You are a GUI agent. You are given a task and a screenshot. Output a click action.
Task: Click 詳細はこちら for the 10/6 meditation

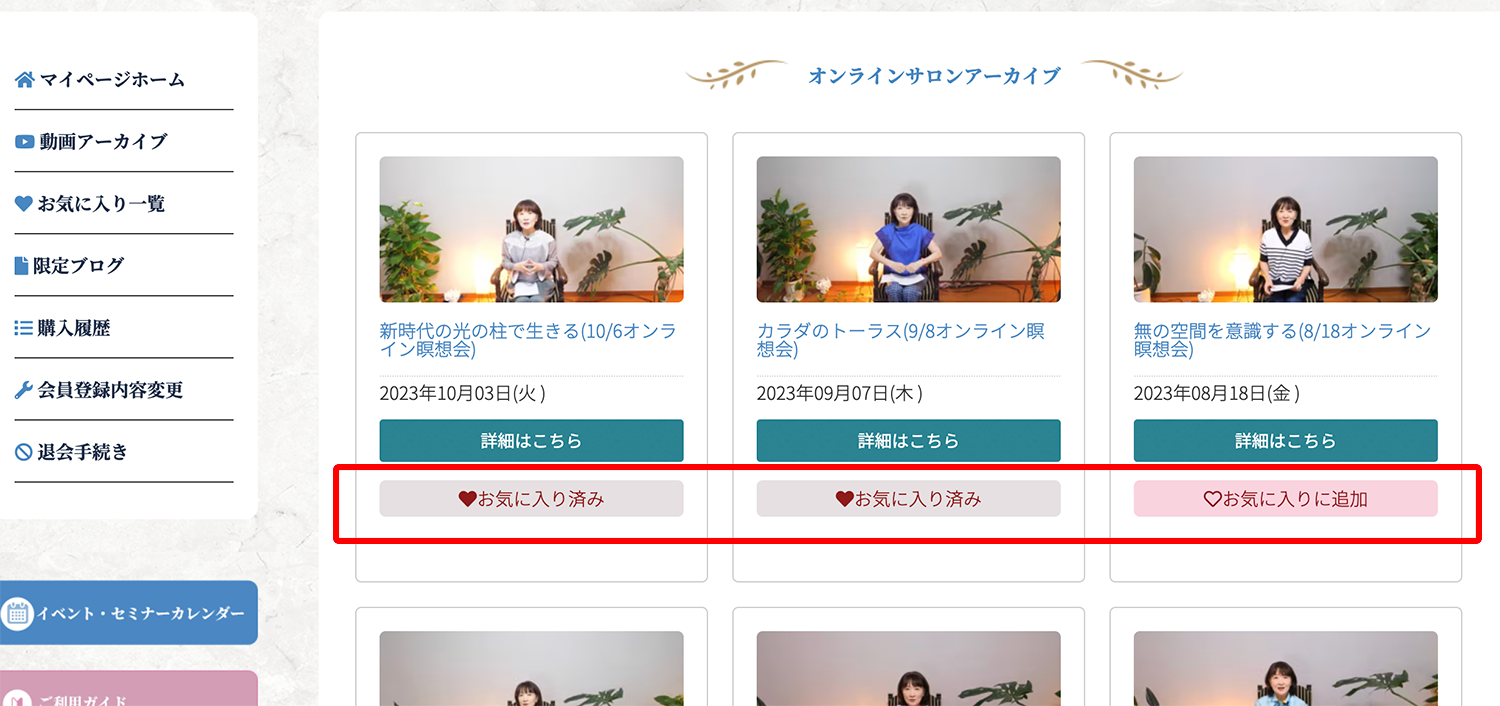pos(531,440)
